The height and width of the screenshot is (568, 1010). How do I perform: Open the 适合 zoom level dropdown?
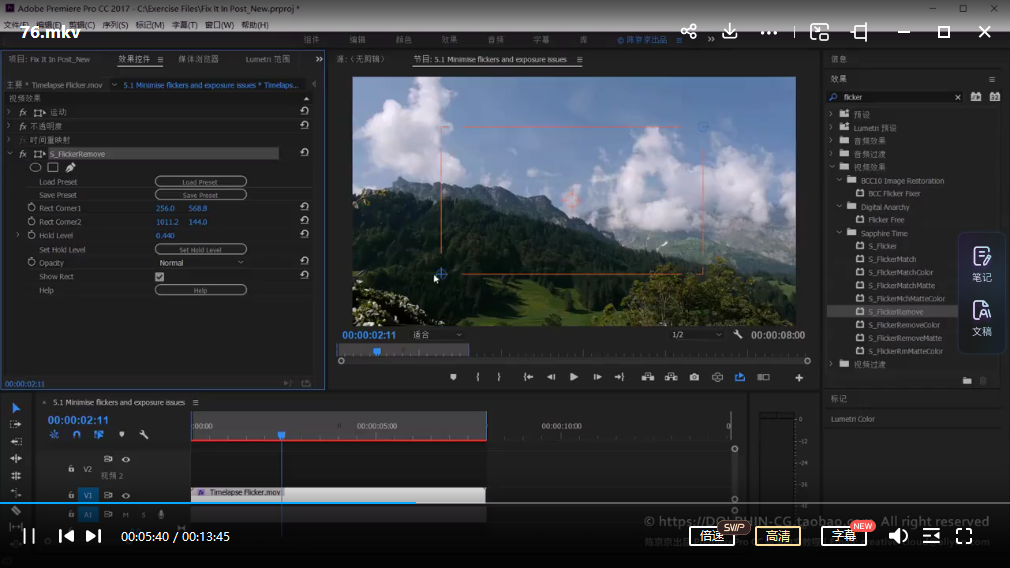[437, 335]
